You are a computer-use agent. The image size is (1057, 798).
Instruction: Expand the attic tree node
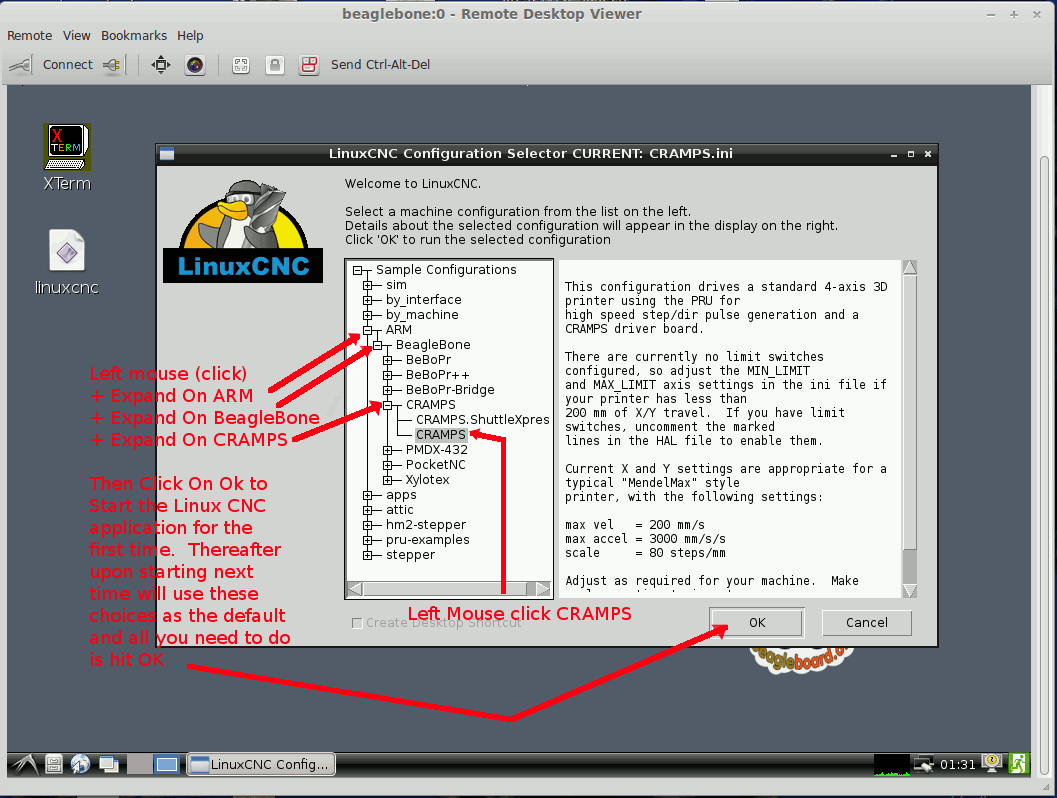[367, 510]
